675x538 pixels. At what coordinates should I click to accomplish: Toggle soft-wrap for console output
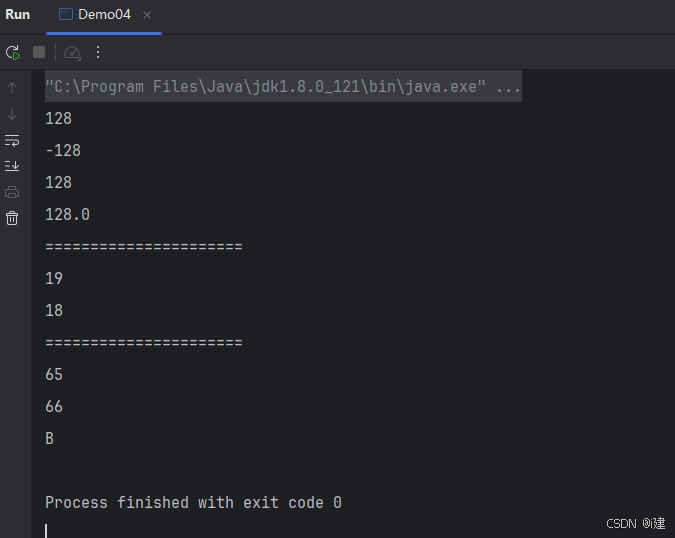(x=12, y=140)
